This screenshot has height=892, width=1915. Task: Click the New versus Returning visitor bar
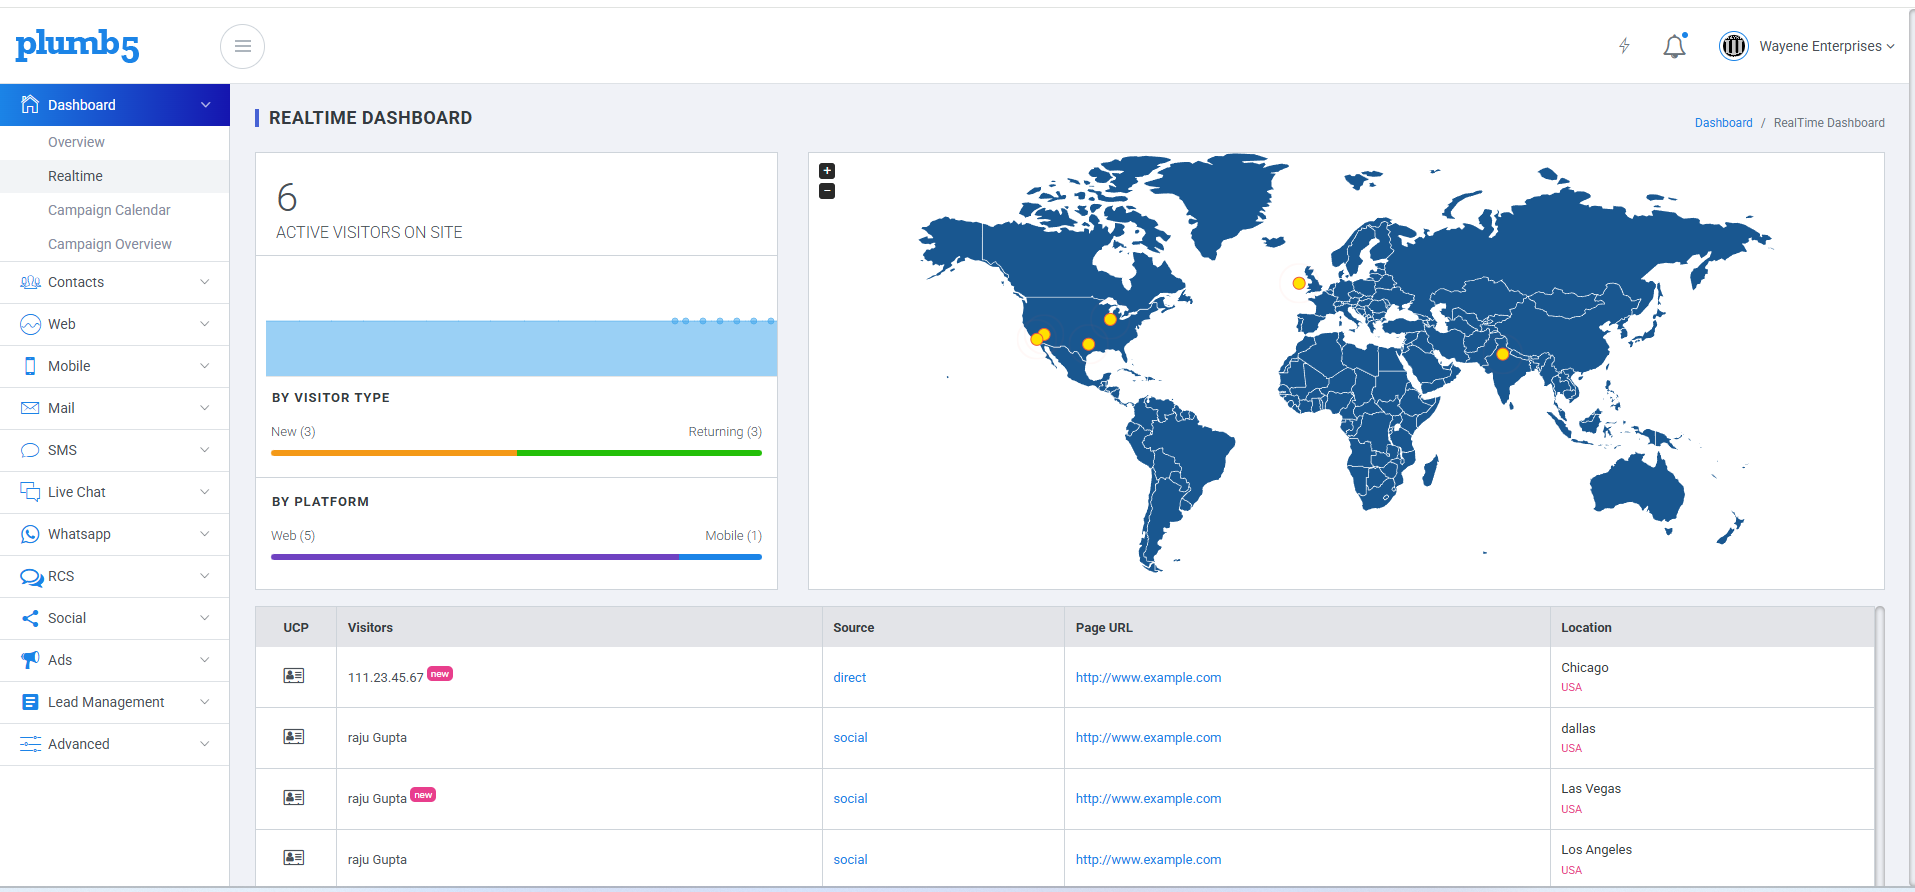[516, 453]
